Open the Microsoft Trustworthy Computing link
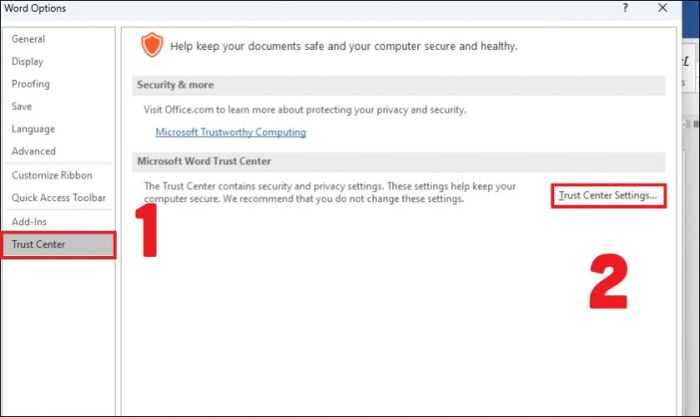The image size is (700, 417). click(230, 132)
